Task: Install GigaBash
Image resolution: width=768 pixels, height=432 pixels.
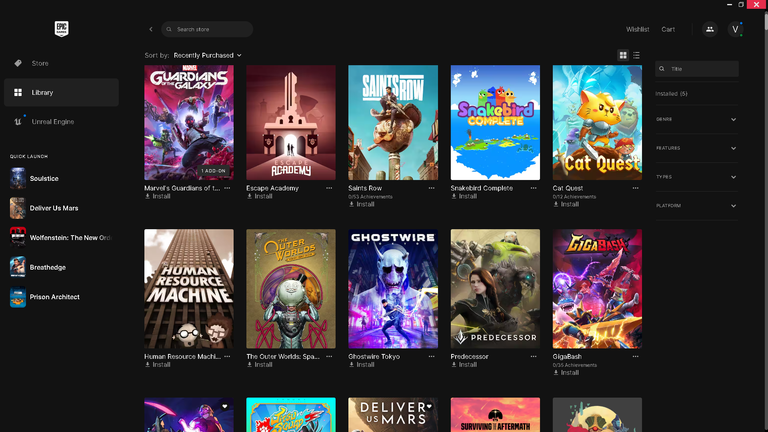Action: [566, 373]
